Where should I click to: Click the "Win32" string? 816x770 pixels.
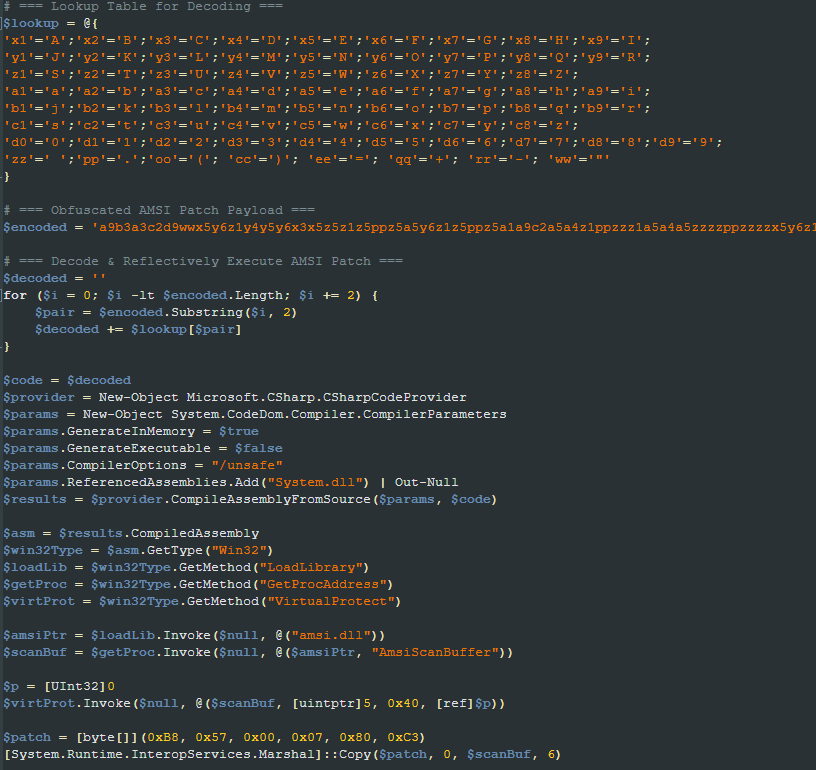(239, 550)
